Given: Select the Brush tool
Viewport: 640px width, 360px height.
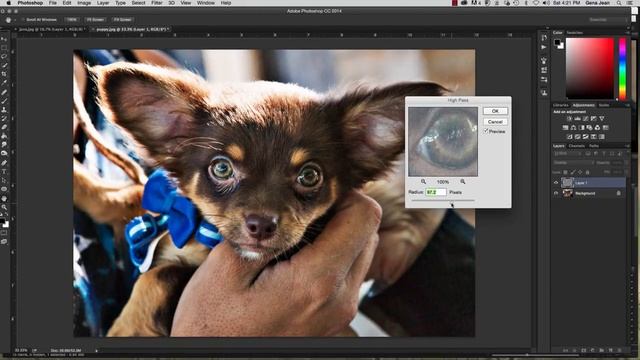Looking at the screenshot, I should tap(4, 101).
